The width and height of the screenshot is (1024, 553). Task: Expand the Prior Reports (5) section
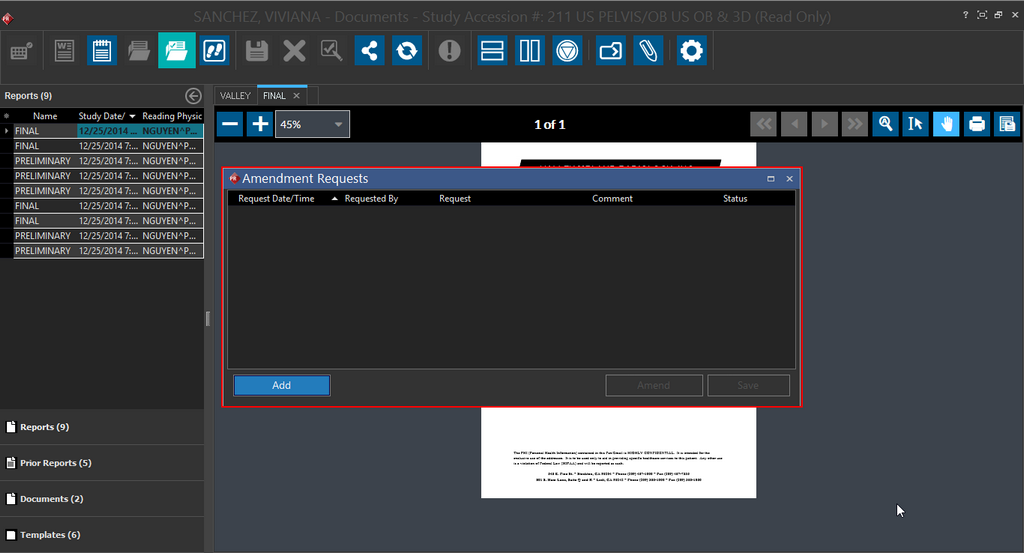(56, 463)
